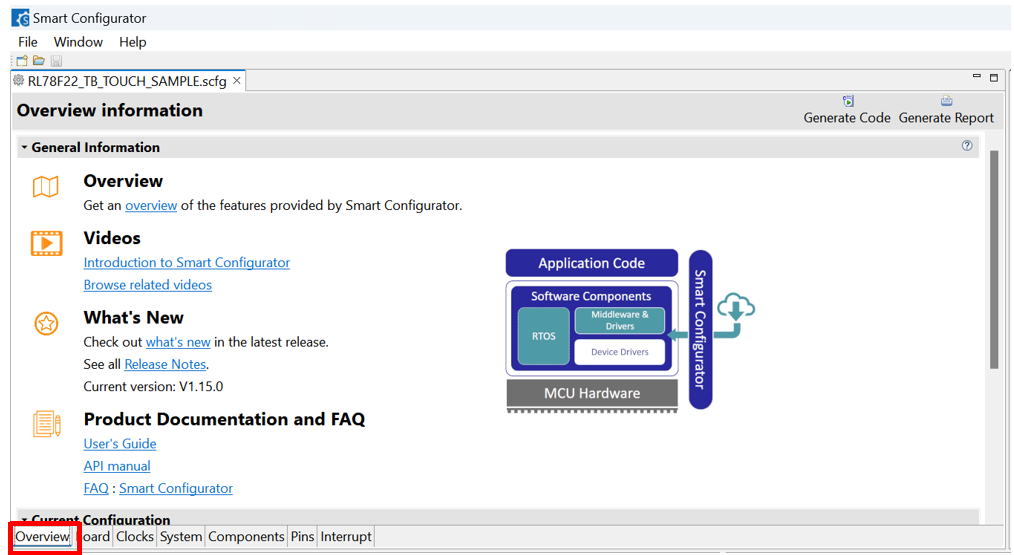Switch to the Clocks tab
Image resolution: width=1014 pixels, height=555 pixels.
coord(135,536)
